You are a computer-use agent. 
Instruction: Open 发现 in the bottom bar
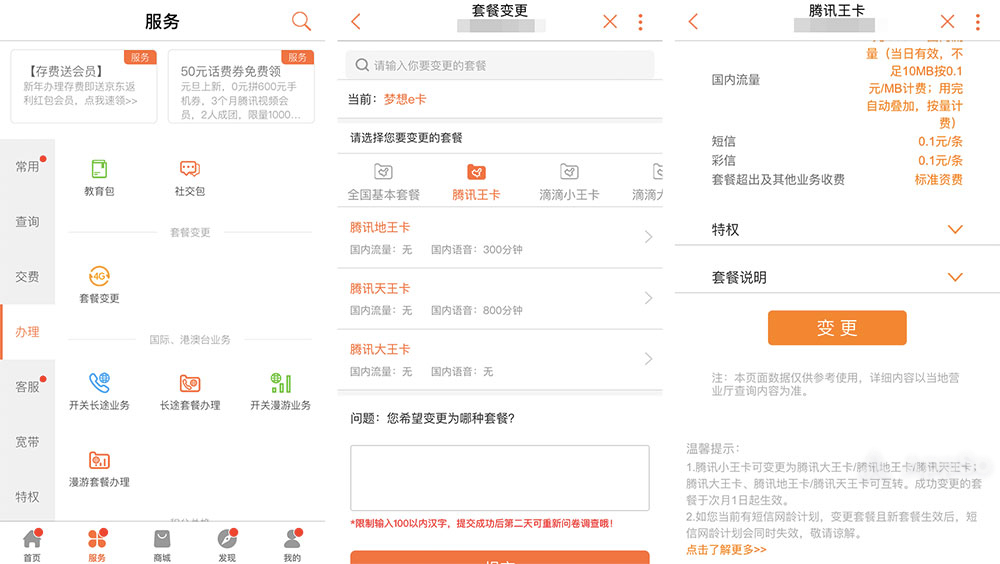click(x=227, y=544)
